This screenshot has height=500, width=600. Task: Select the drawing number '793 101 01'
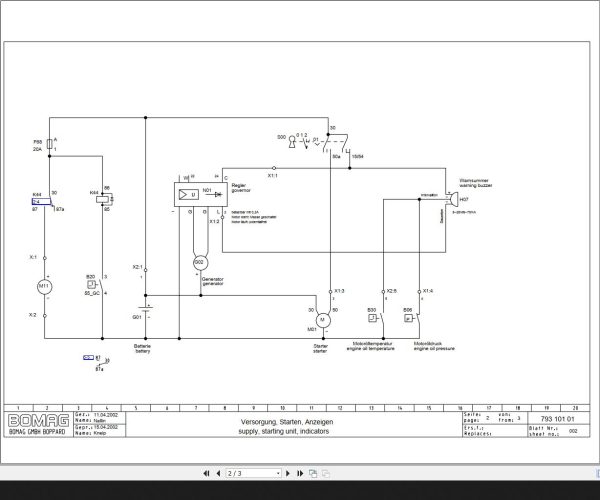pyautogui.click(x=558, y=419)
